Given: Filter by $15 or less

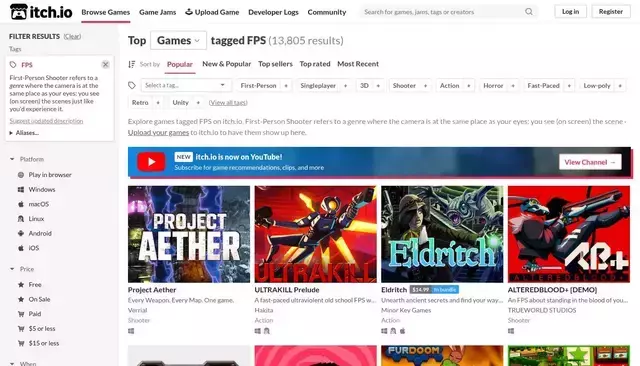Looking at the screenshot, I should (44, 343).
